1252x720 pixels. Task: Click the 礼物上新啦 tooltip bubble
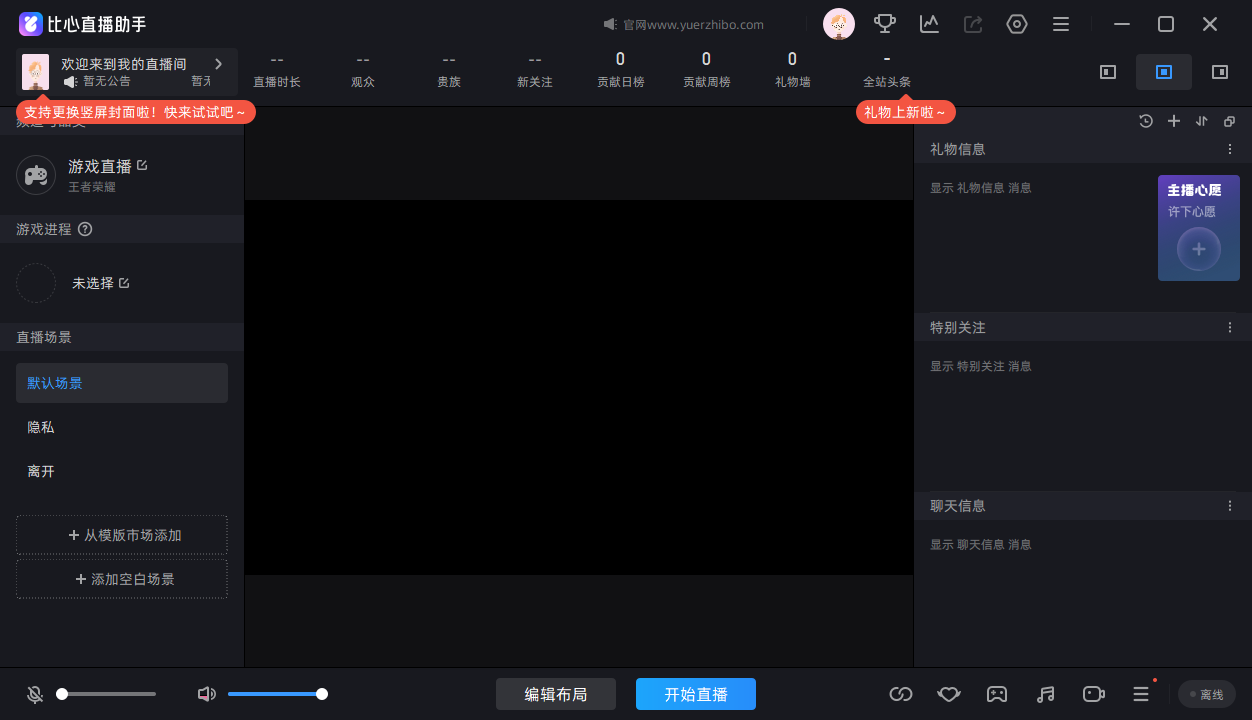coord(905,112)
